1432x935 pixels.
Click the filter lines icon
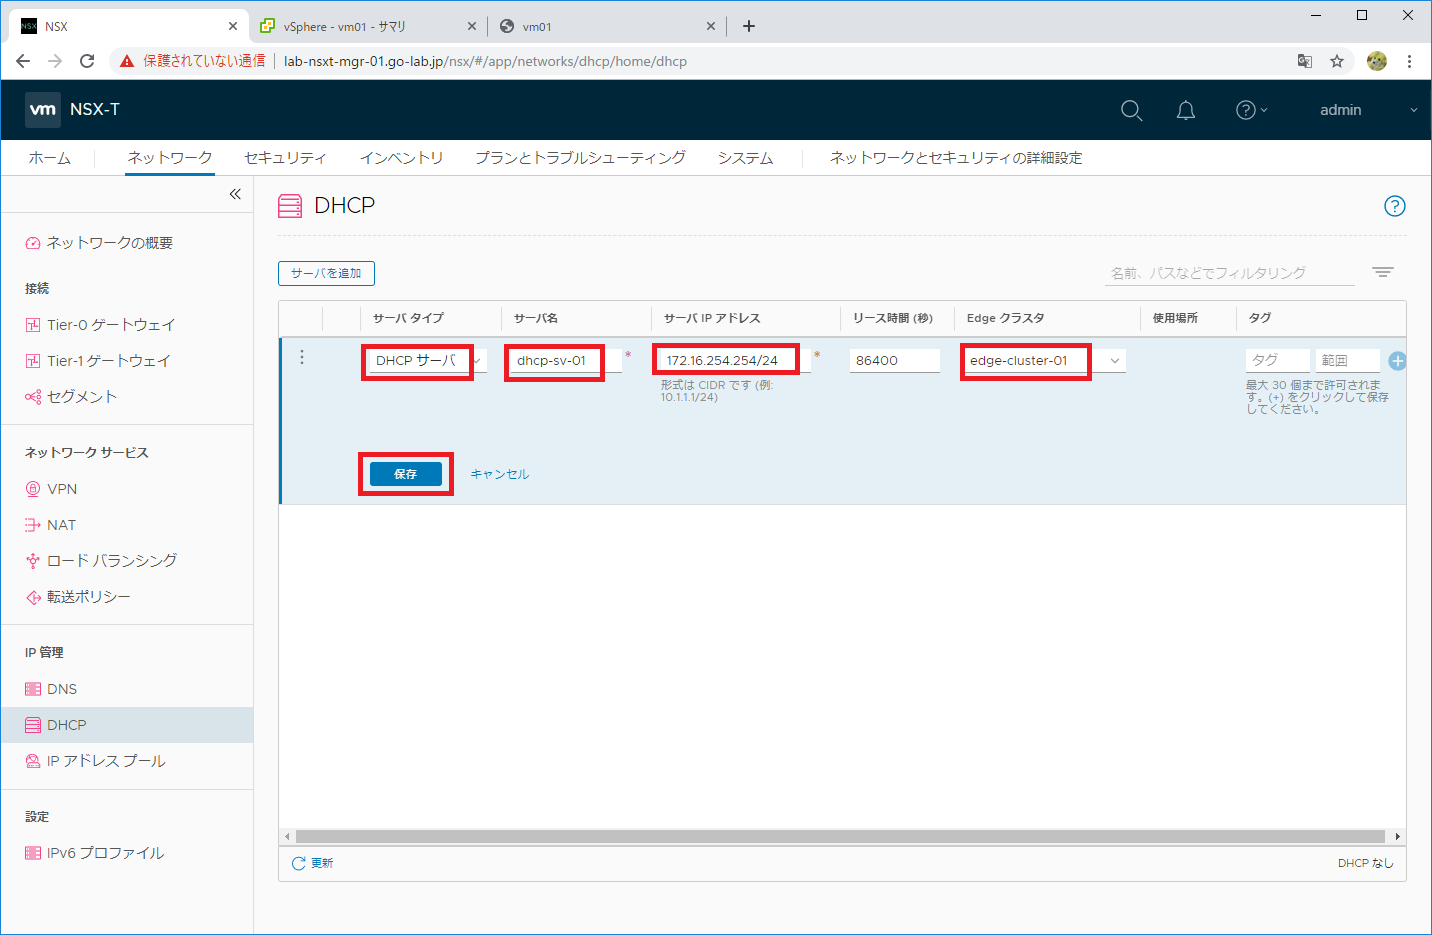tap(1383, 272)
